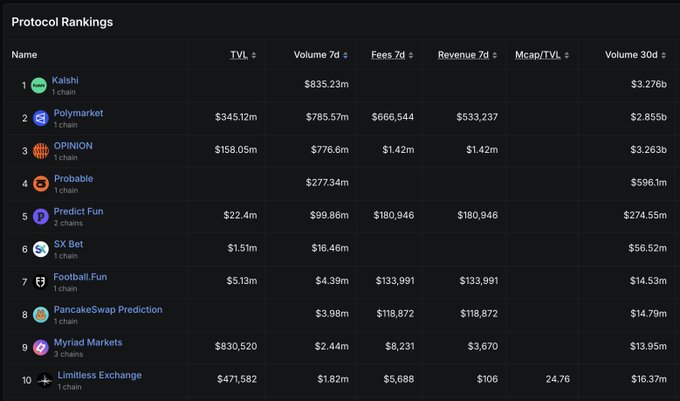680x401 pixels.
Task: Click the Kalshi logo icon
Action: [39, 86]
